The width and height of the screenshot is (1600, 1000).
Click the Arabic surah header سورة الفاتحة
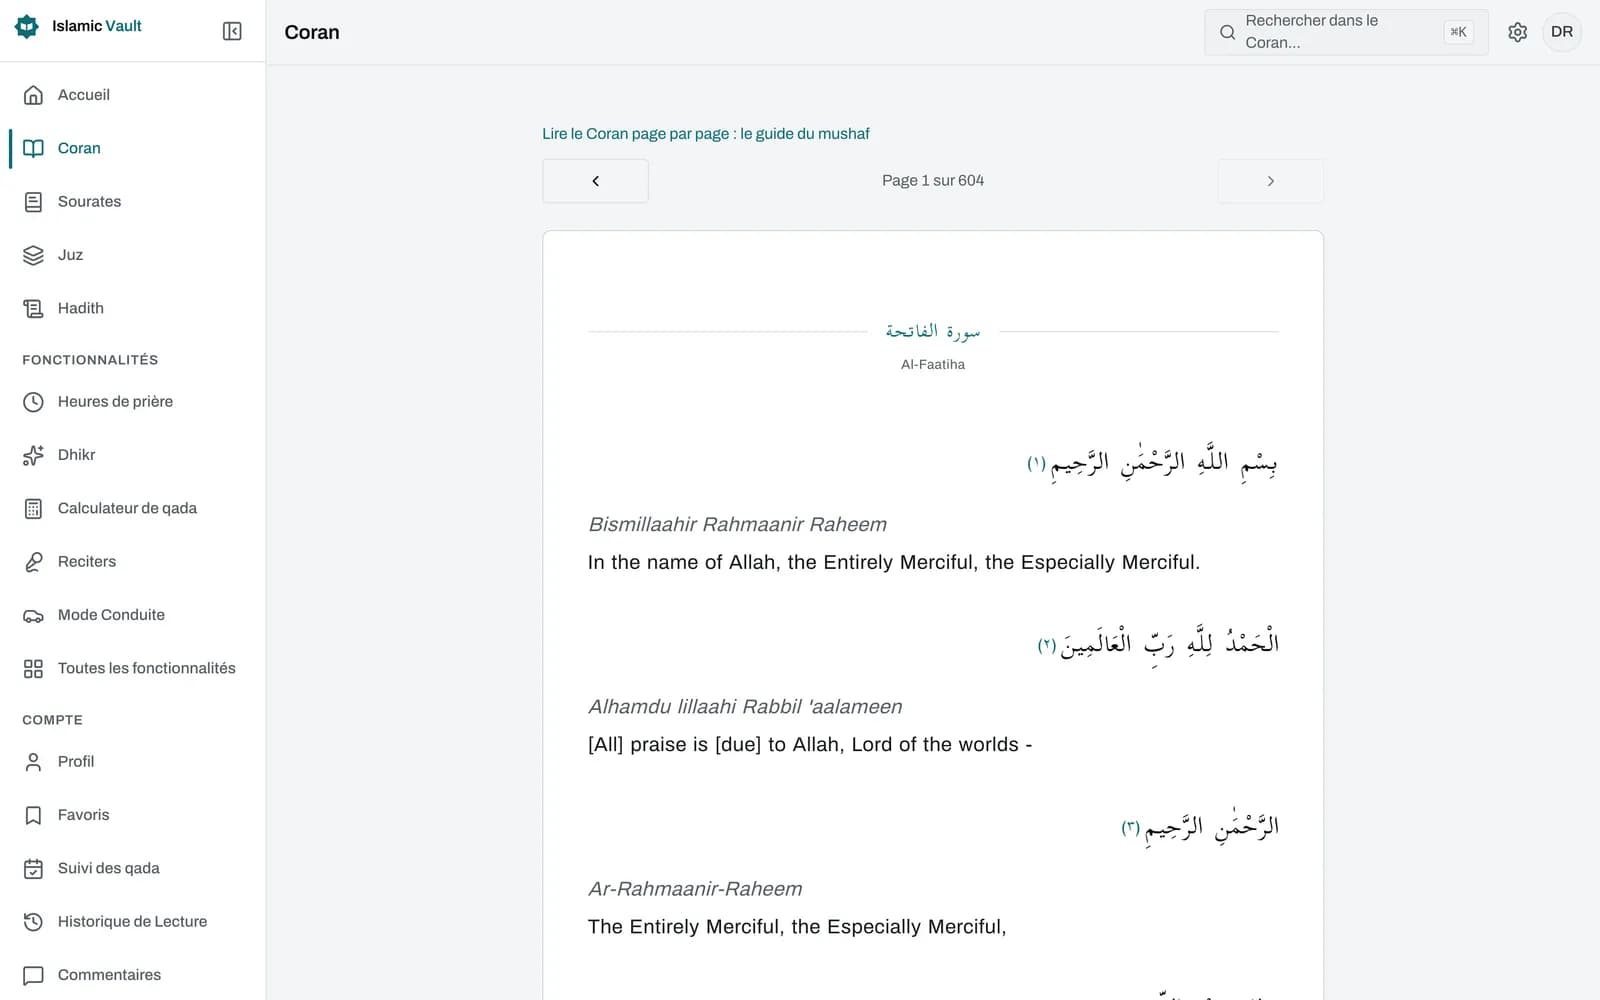coord(933,331)
